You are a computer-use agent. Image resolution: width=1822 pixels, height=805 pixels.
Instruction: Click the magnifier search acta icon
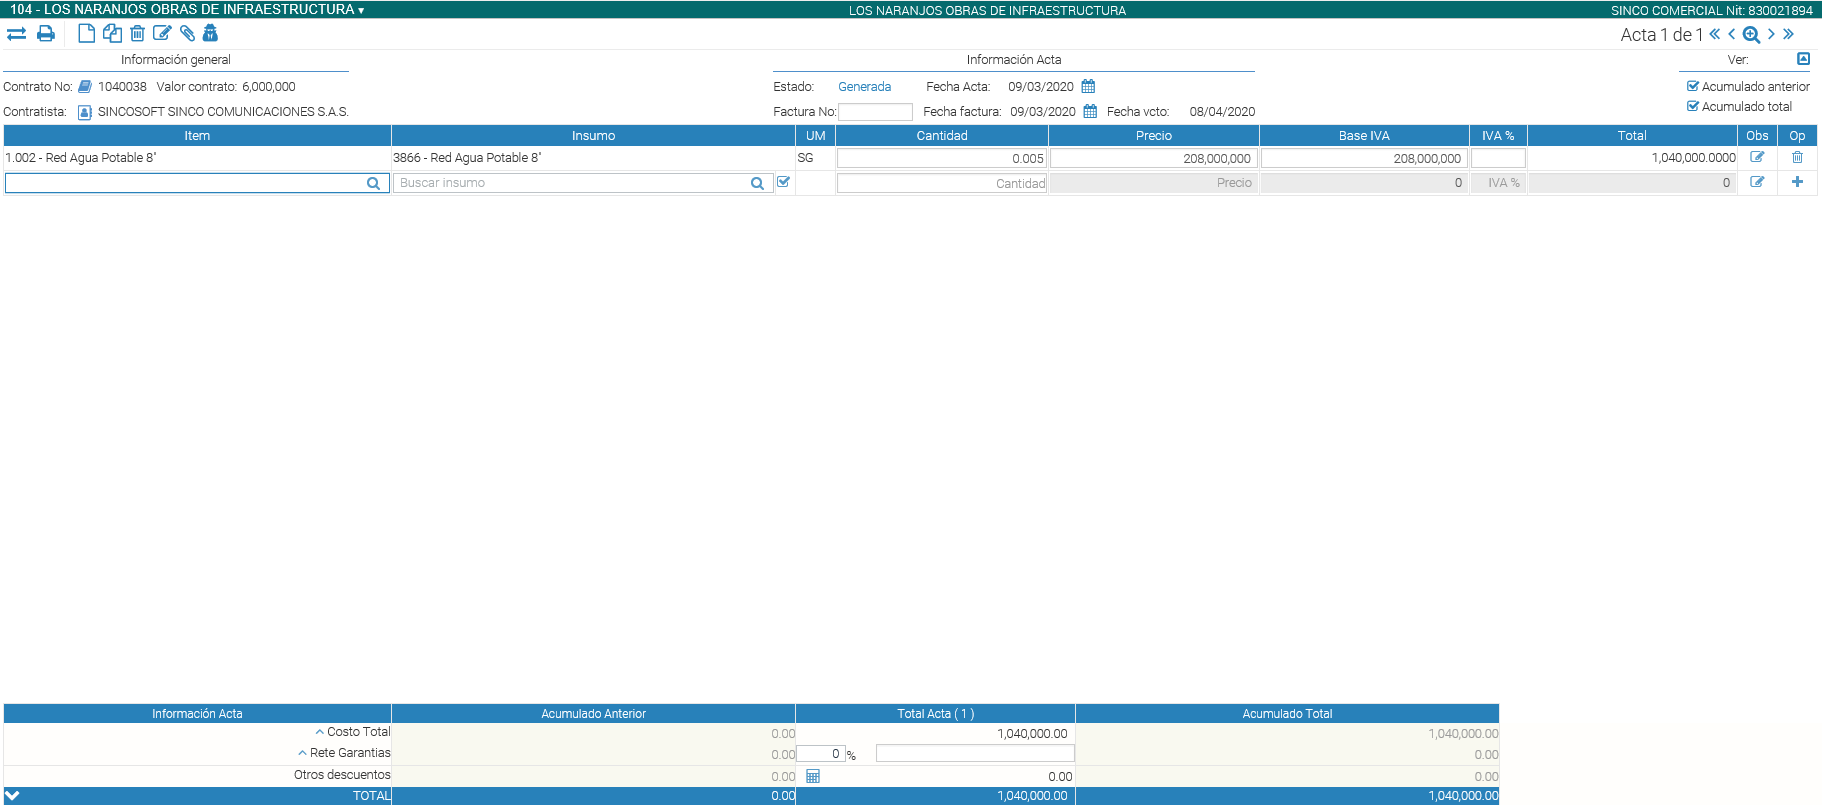pyautogui.click(x=1751, y=35)
